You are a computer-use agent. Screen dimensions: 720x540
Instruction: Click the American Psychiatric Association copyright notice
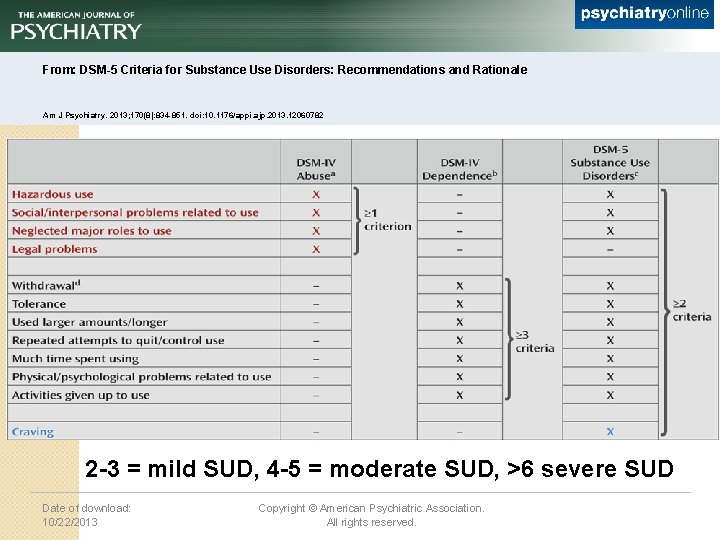(x=371, y=515)
